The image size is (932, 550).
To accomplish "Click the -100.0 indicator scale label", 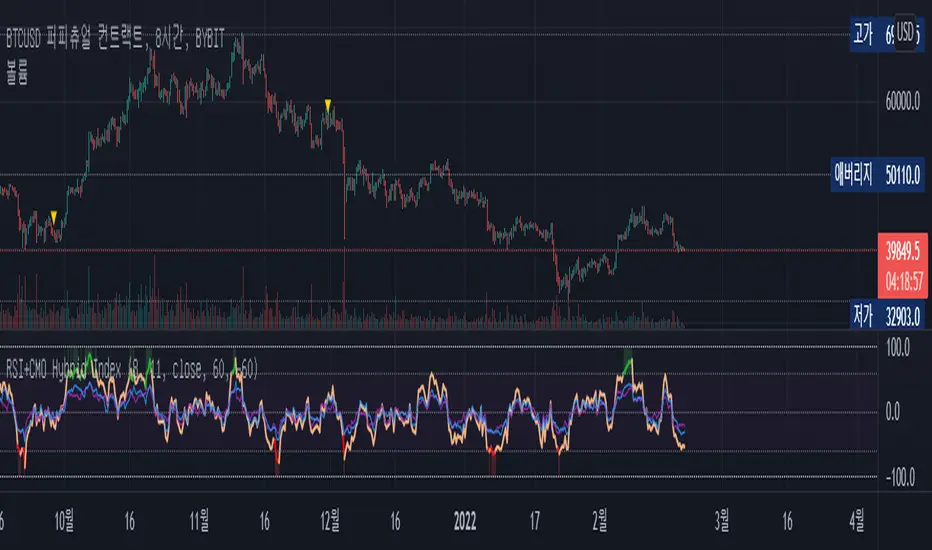I will click(x=900, y=476).
